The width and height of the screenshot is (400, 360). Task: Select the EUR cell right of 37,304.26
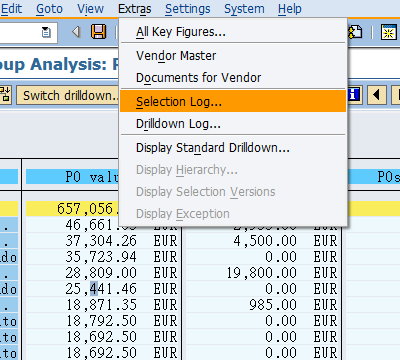165,241
